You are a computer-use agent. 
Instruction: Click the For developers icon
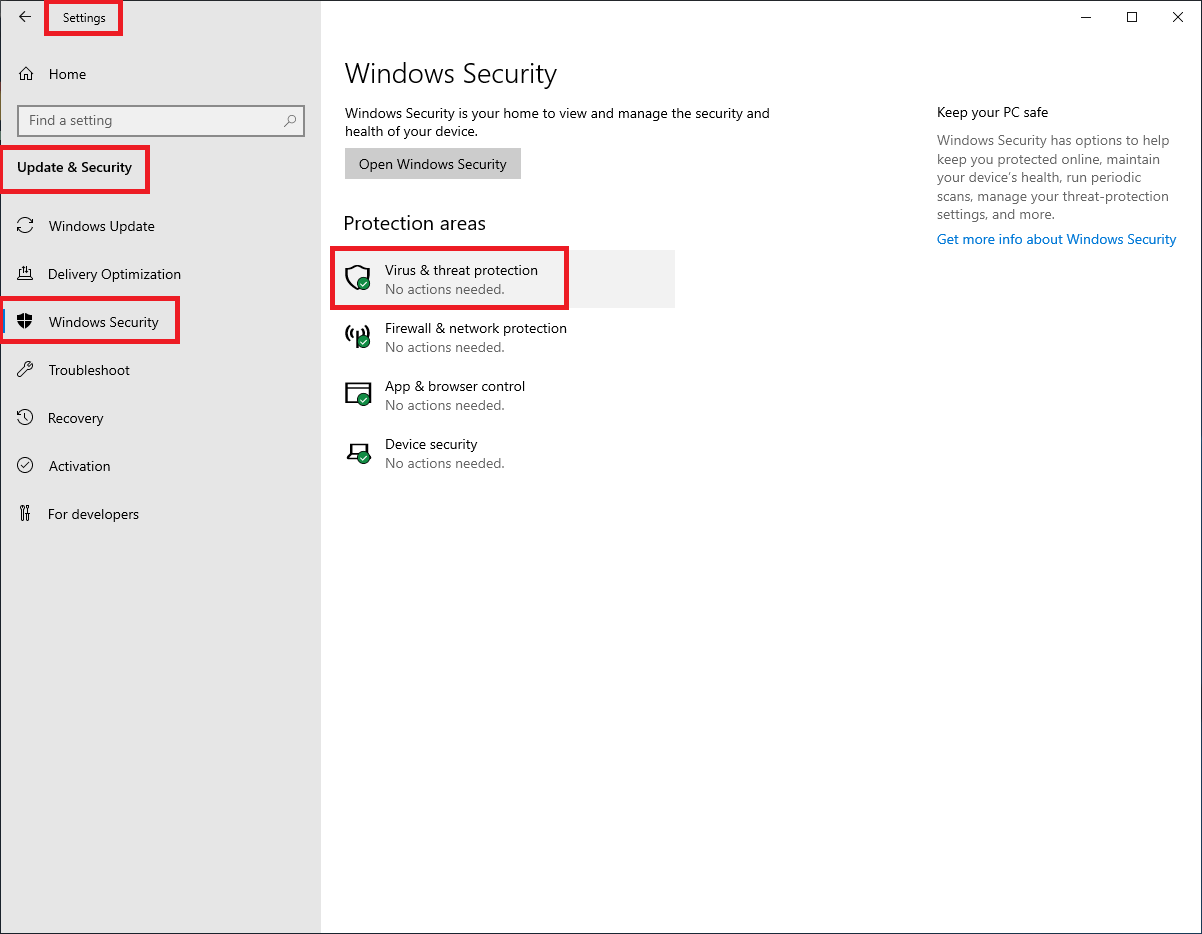26,514
